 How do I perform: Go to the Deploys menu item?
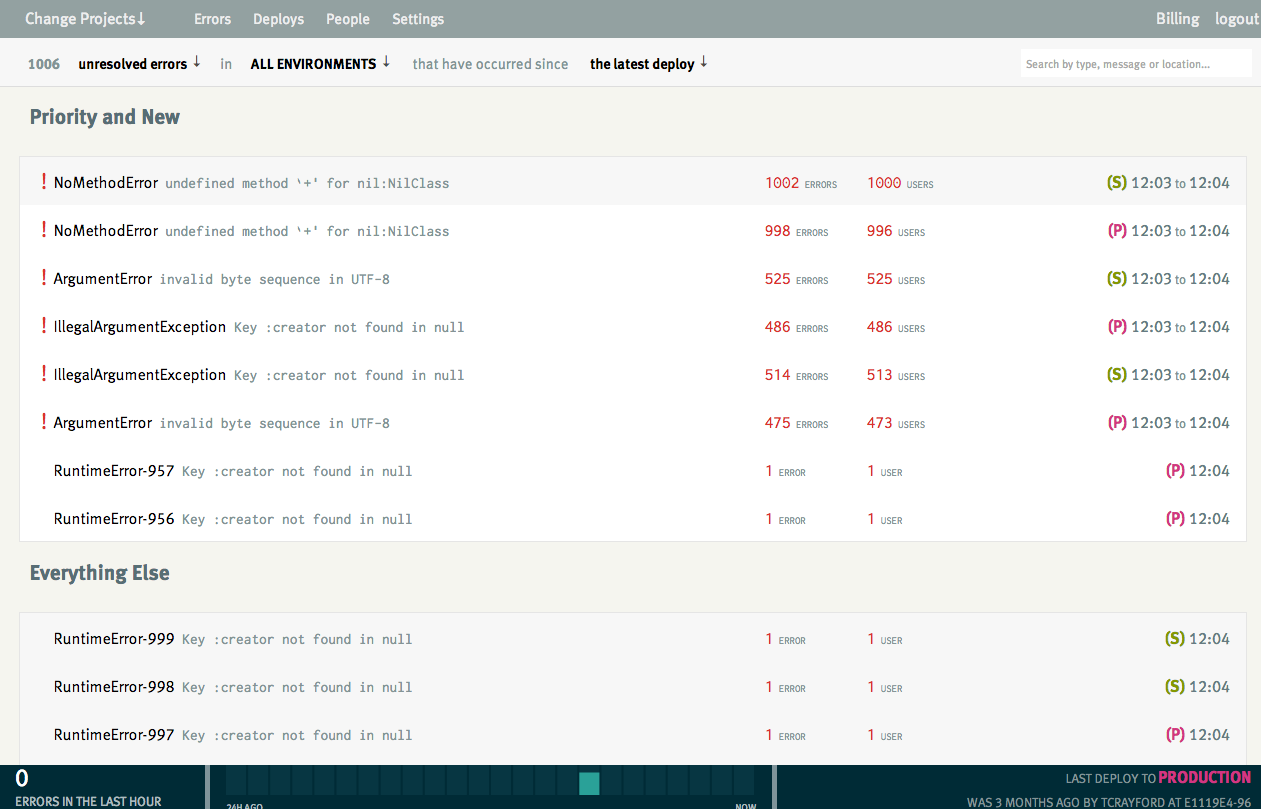tap(278, 19)
